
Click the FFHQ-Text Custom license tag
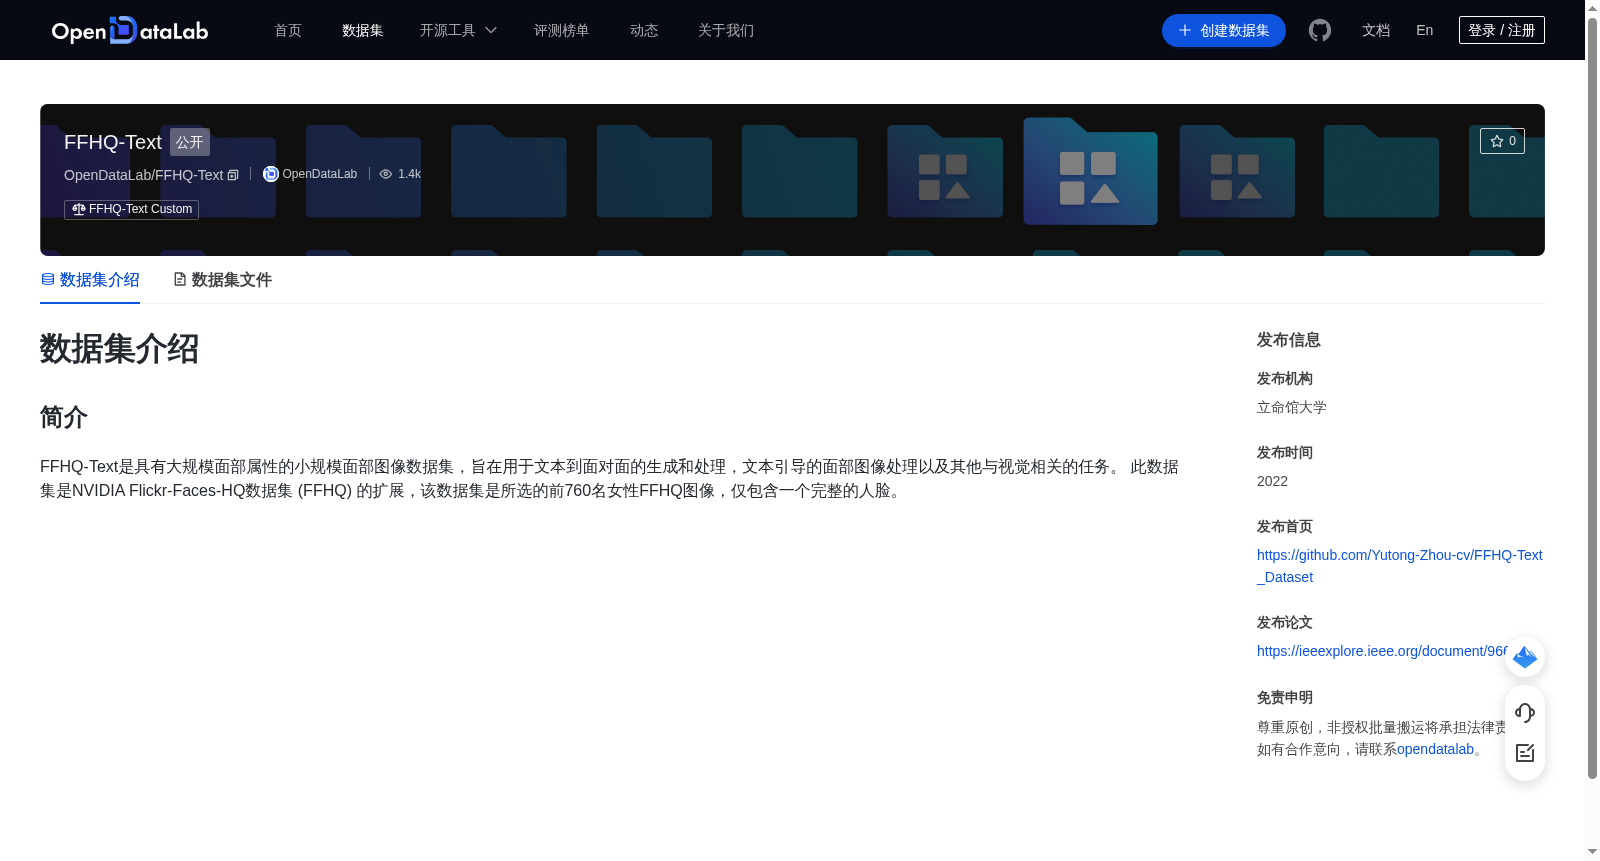click(132, 209)
